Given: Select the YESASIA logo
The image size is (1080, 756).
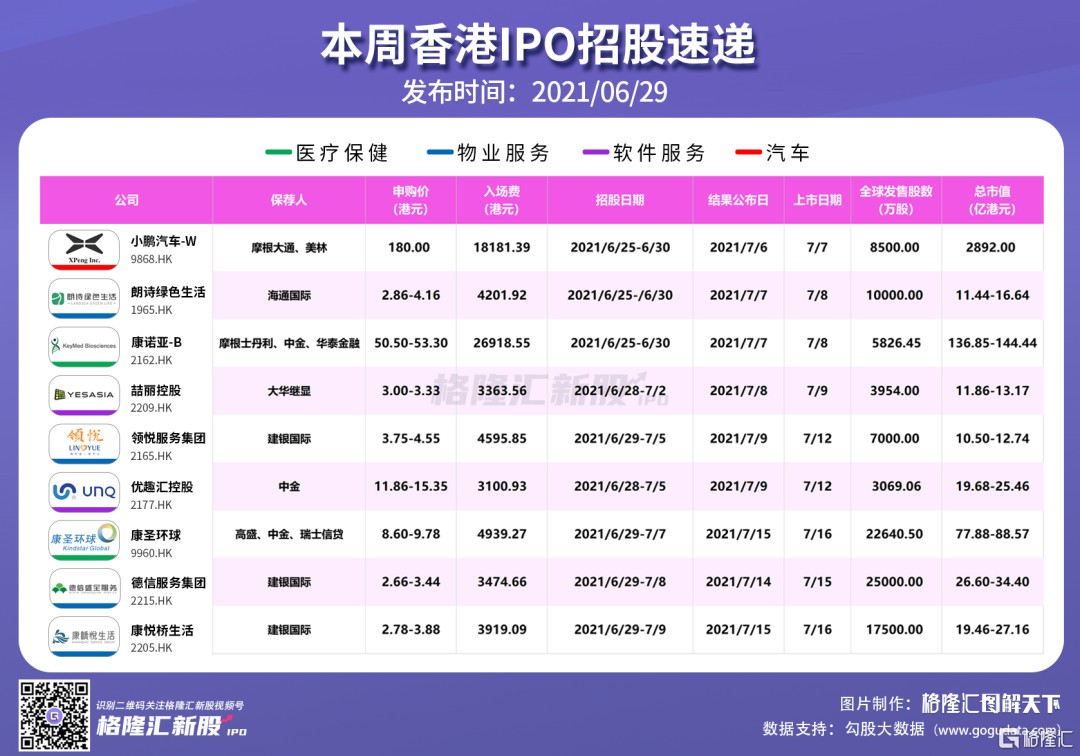Looking at the screenshot, I should (85, 392).
